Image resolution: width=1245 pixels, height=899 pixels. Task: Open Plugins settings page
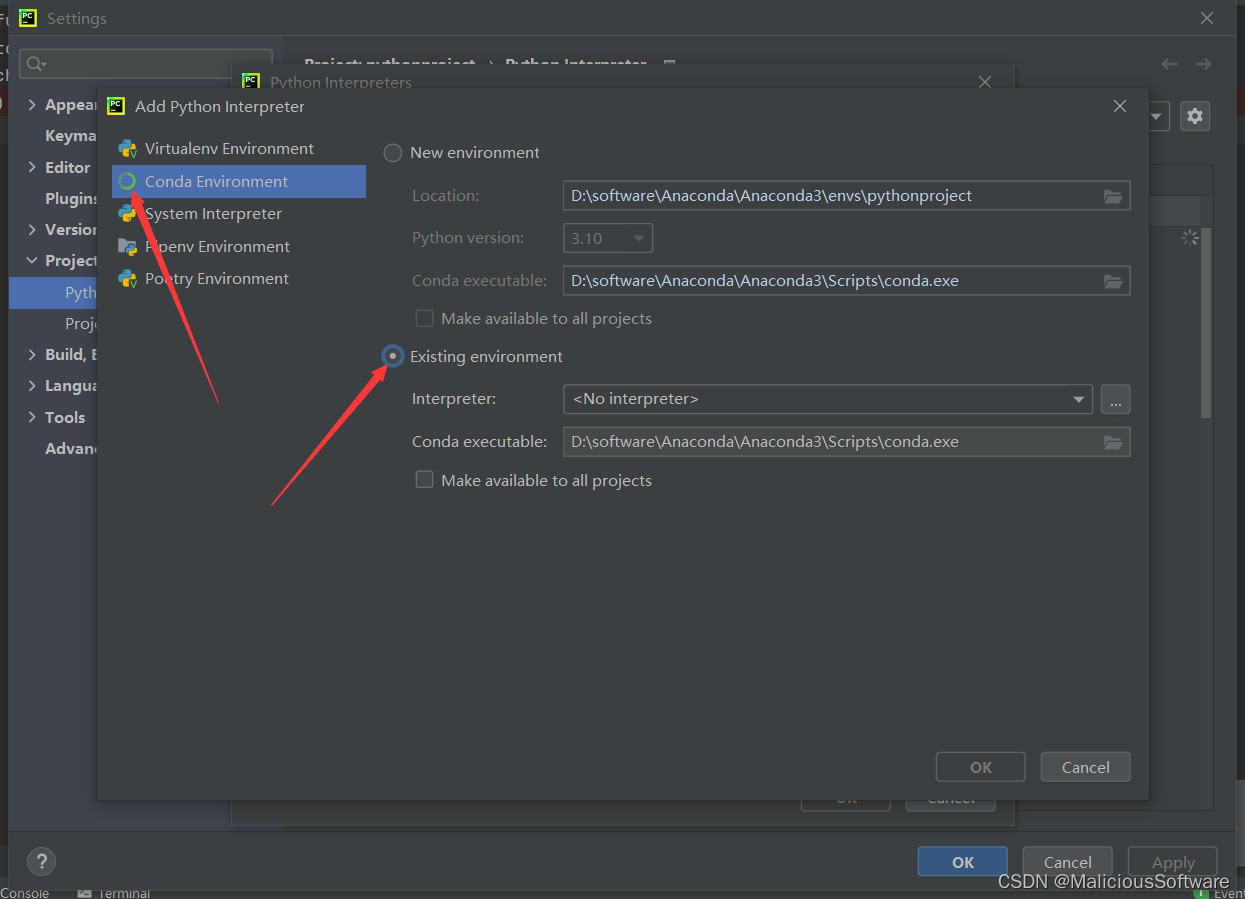(71, 198)
